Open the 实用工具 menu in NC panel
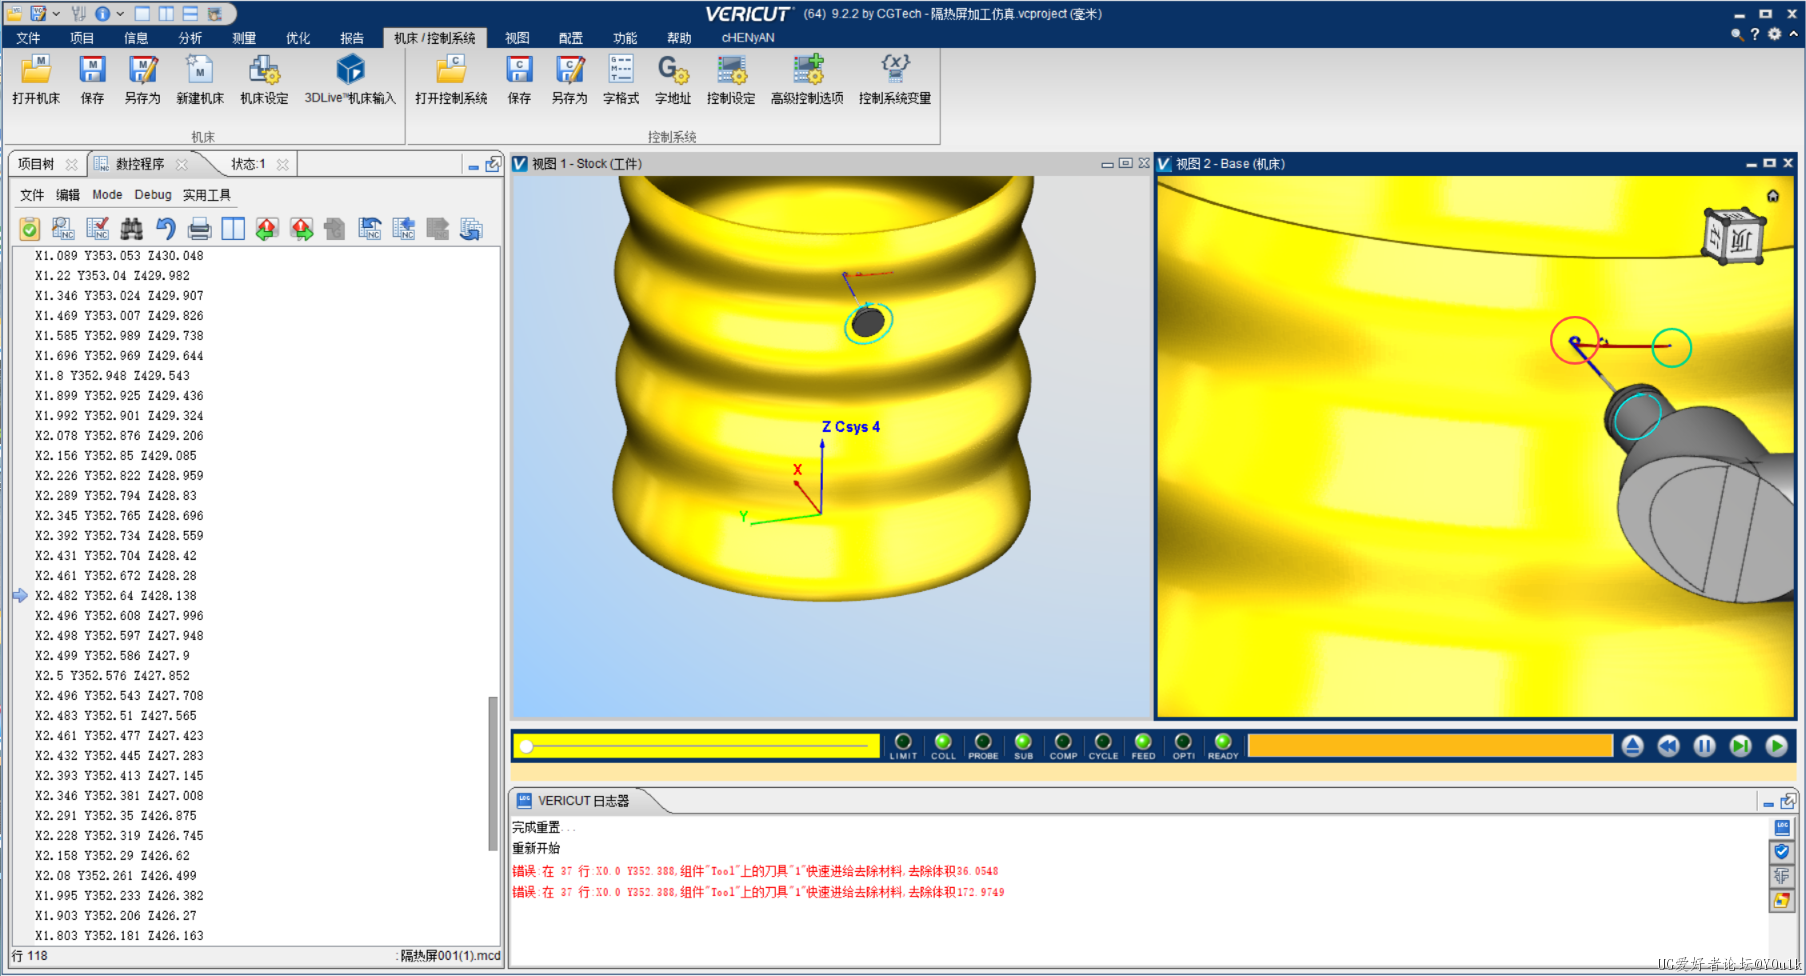Image resolution: width=1806 pixels, height=976 pixels. 207,195
